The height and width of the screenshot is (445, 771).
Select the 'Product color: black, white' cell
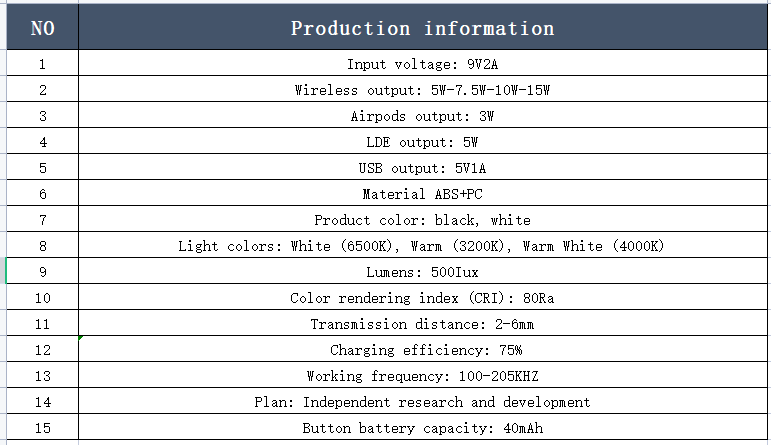click(423, 219)
